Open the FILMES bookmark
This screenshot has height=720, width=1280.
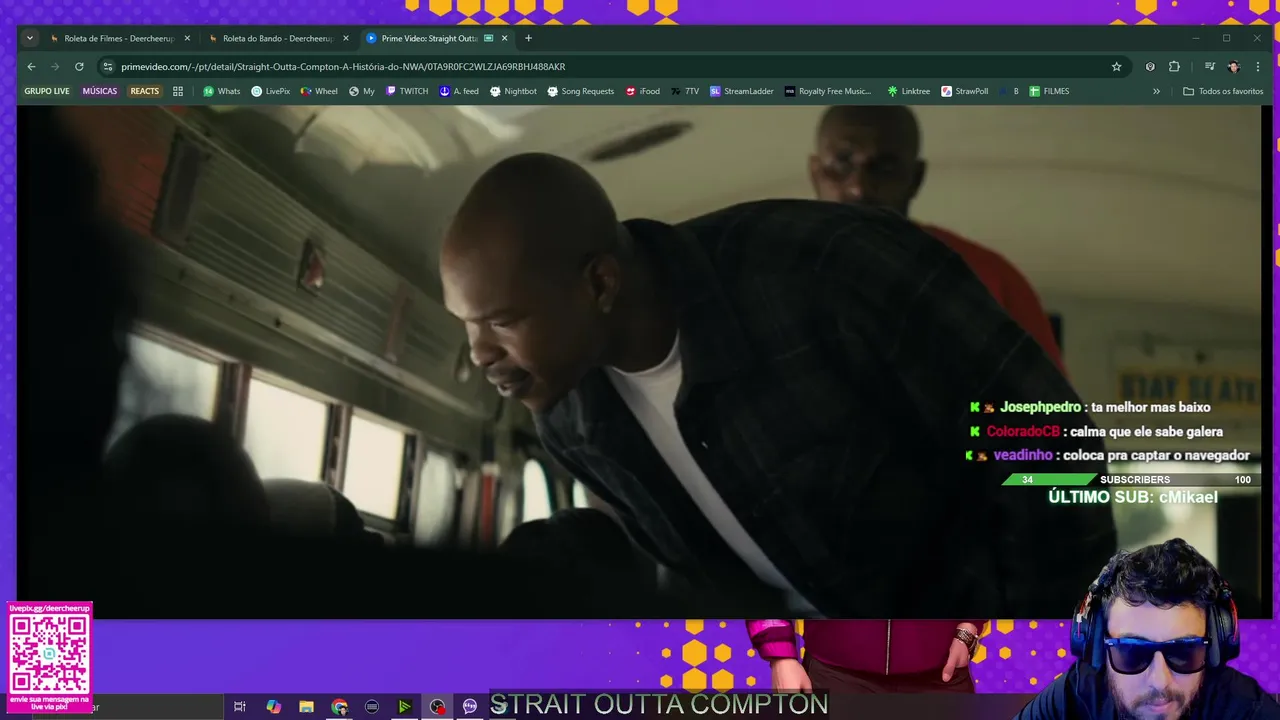pos(1049,91)
